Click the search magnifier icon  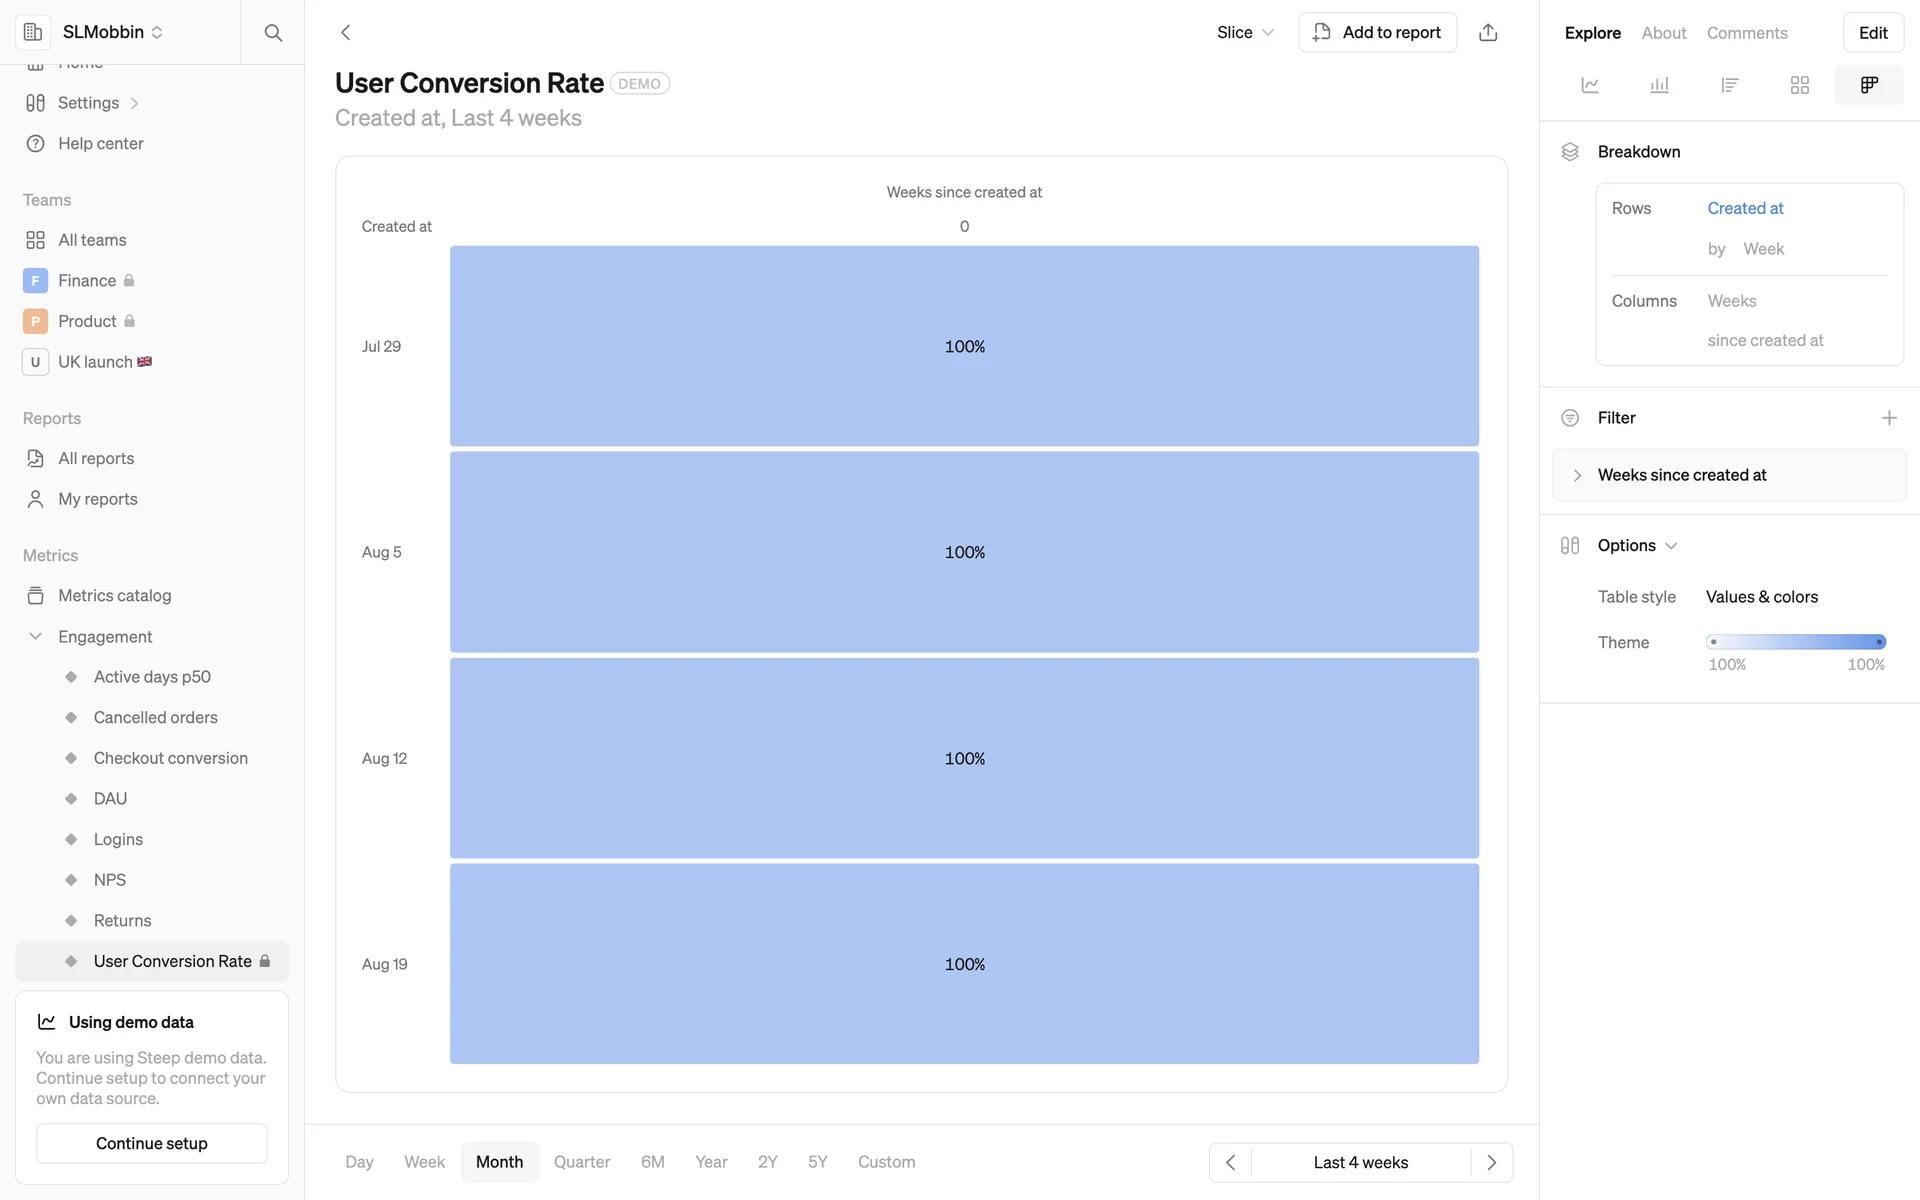point(273,33)
